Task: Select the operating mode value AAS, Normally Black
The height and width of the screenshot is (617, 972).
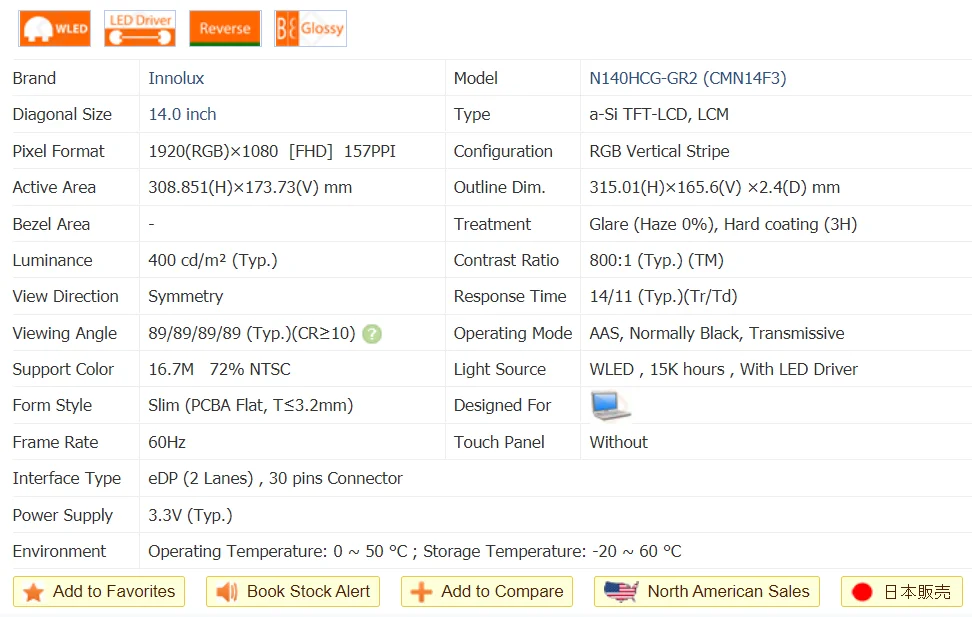Action: point(717,334)
